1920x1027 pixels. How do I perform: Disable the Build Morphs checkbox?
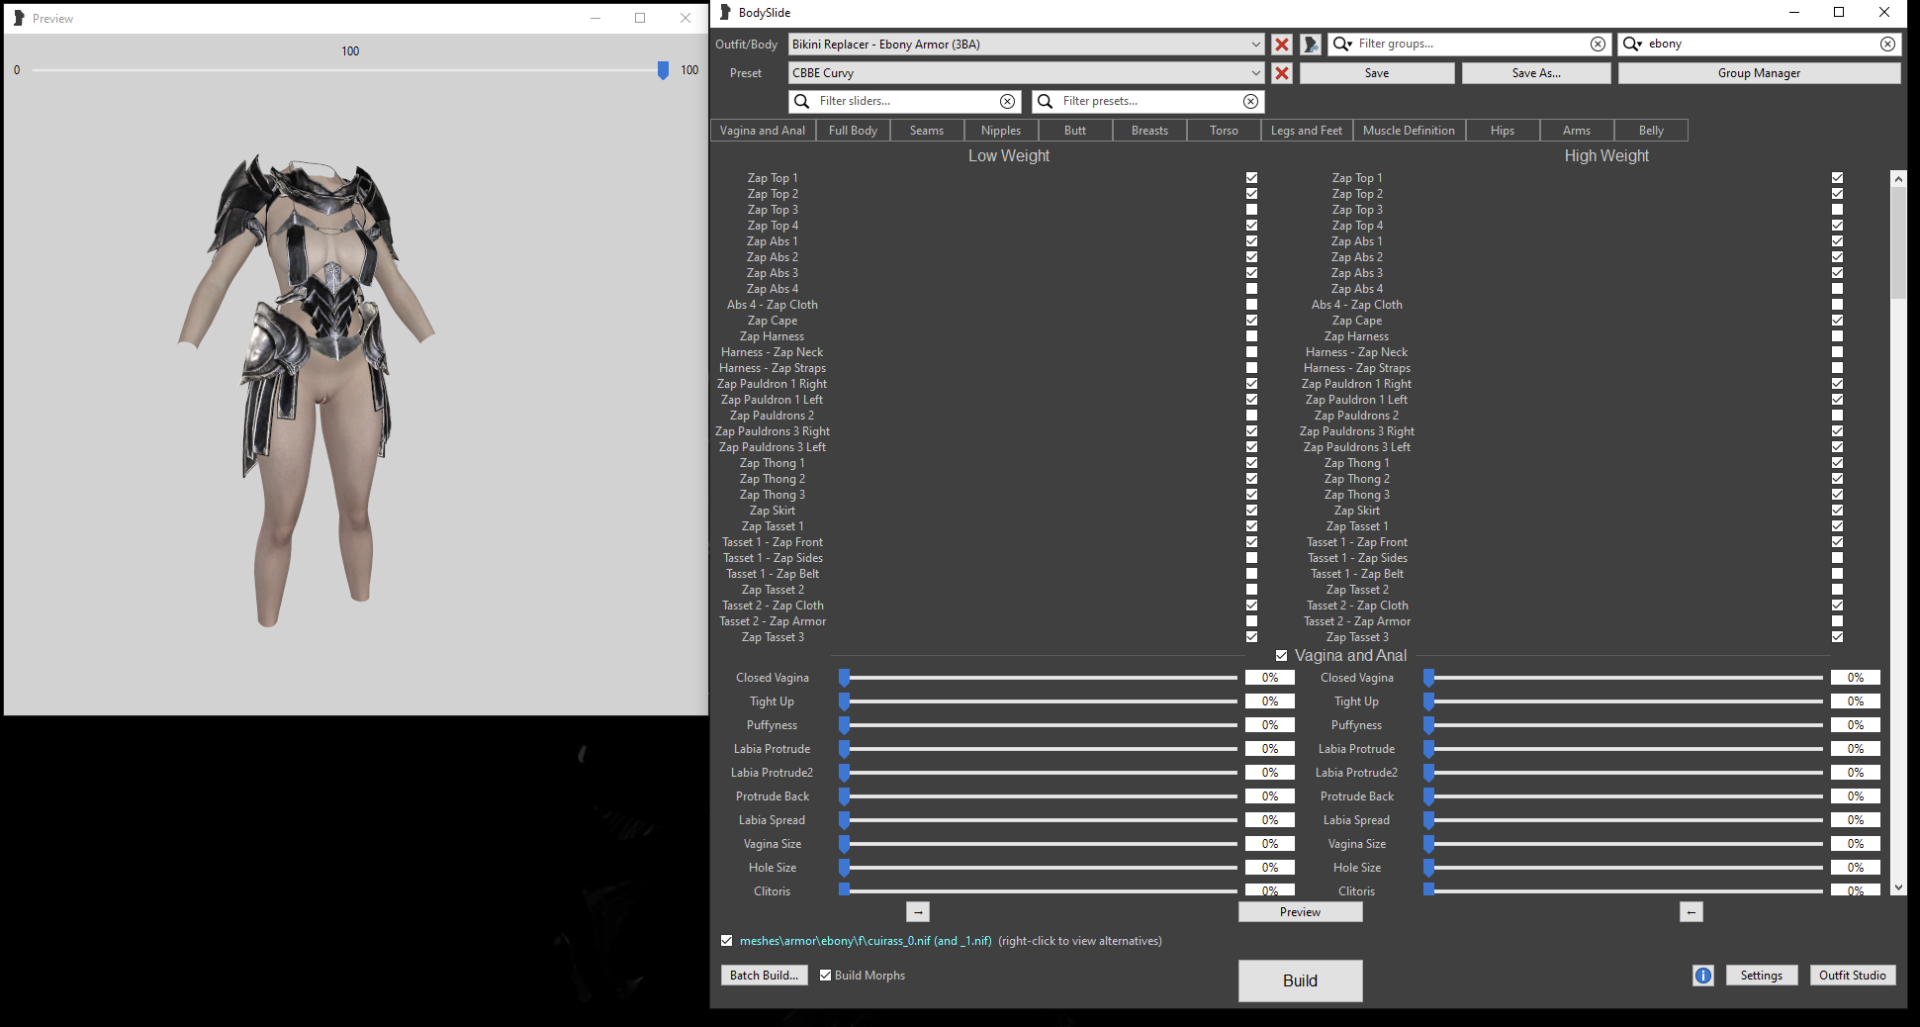tap(825, 975)
